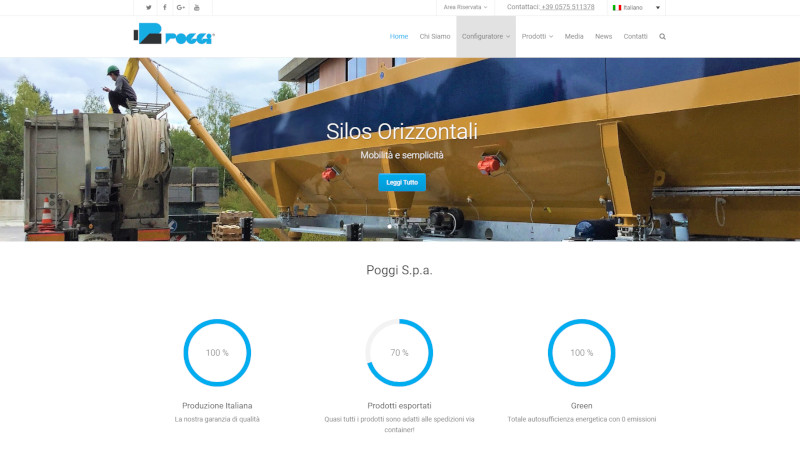Screen dimensions: 800x454
Task: Expand the Configuratore menu
Action: (x=486, y=37)
